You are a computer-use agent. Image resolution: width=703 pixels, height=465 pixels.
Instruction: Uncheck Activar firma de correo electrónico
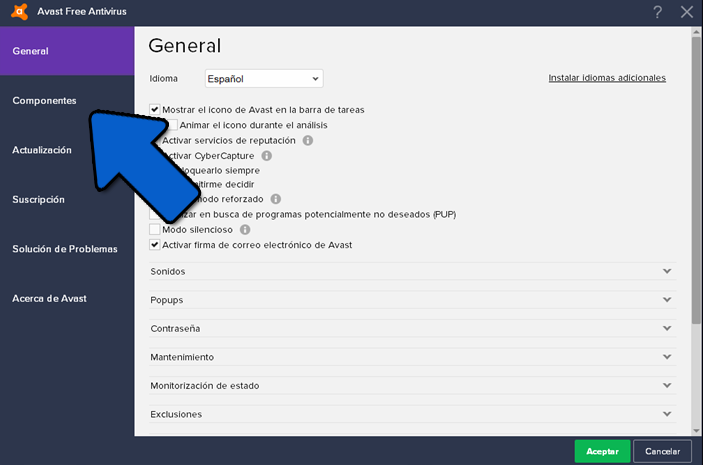click(x=155, y=245)
